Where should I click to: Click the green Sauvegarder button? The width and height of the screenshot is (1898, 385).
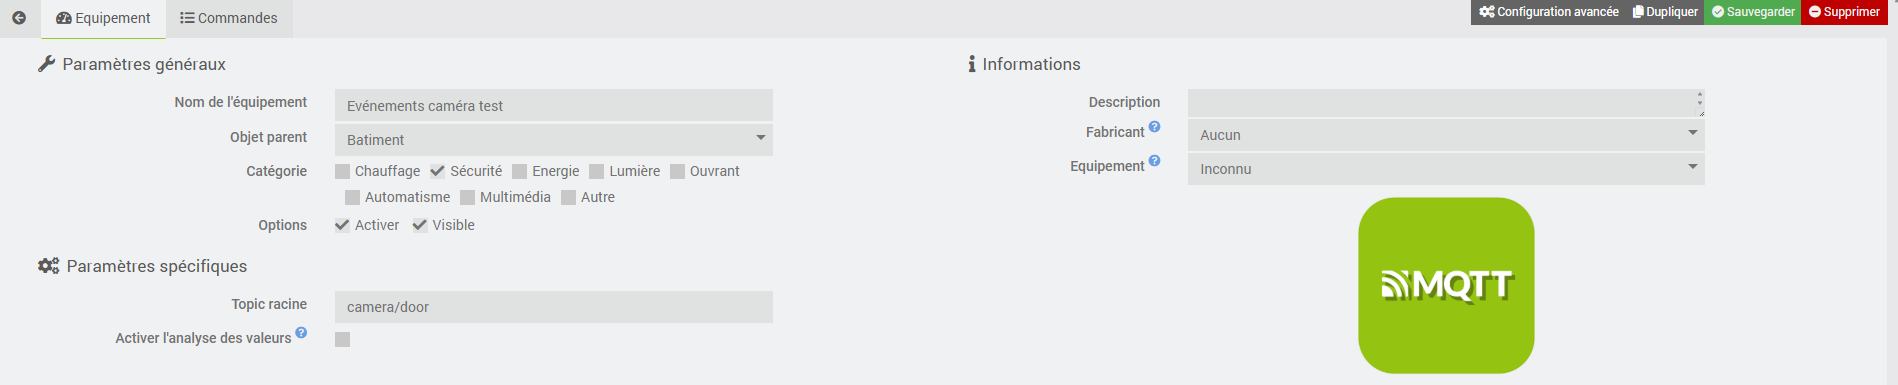click(1752, 12)
